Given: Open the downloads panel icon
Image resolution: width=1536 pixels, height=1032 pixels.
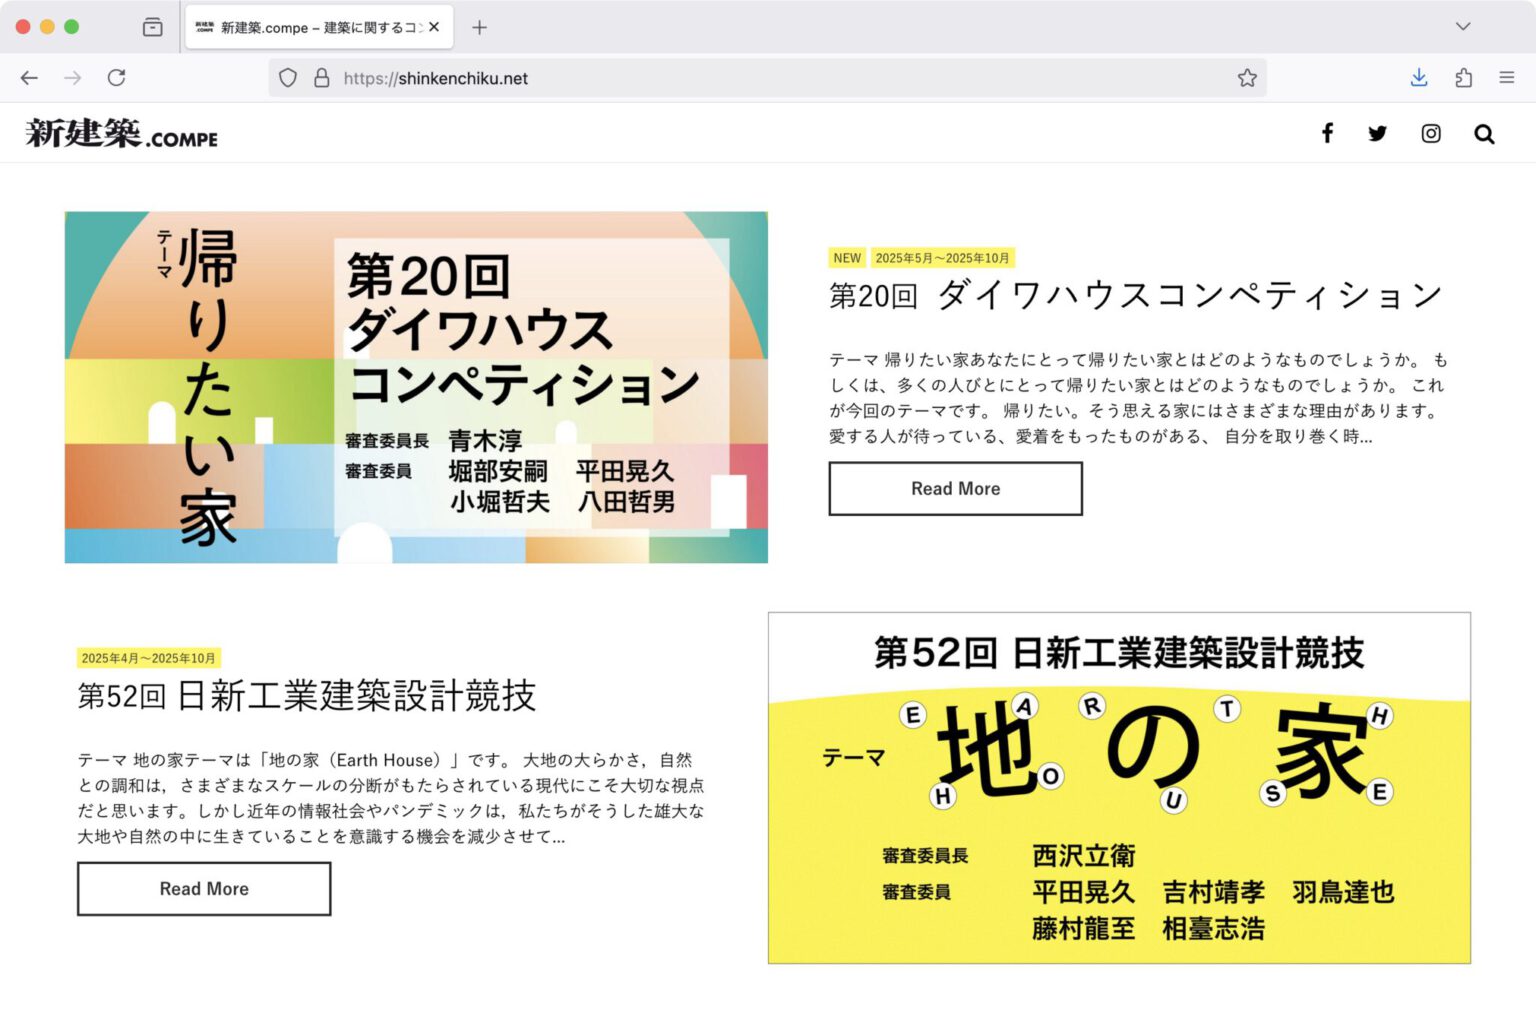Looking at the screenshot, I should [1418, 78].
